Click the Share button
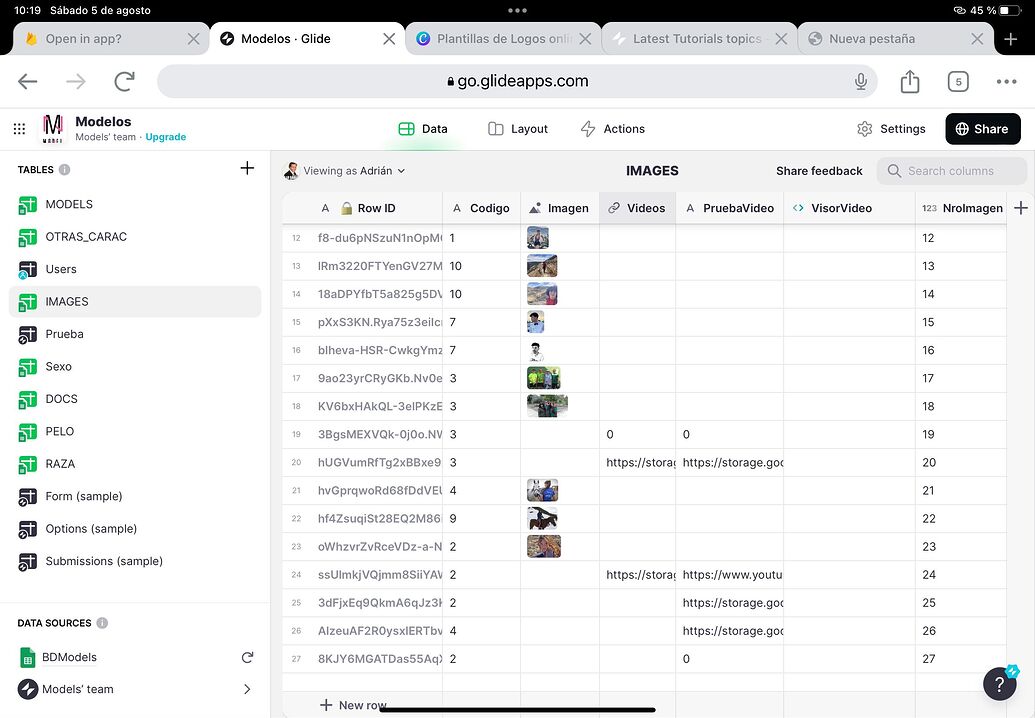Viewport: 1035px width, 718px height. [x=982, y=129]
